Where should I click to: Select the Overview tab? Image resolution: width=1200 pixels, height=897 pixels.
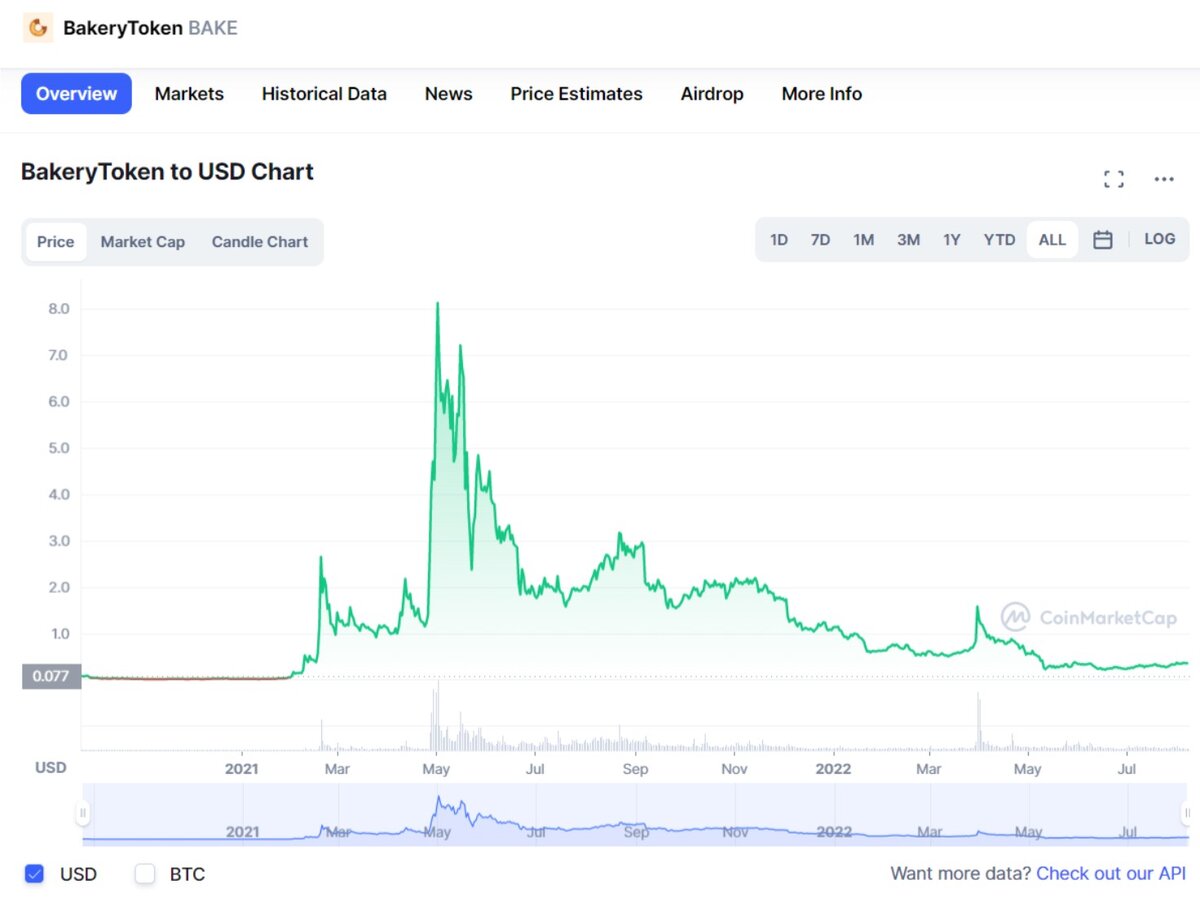point(76,94)
